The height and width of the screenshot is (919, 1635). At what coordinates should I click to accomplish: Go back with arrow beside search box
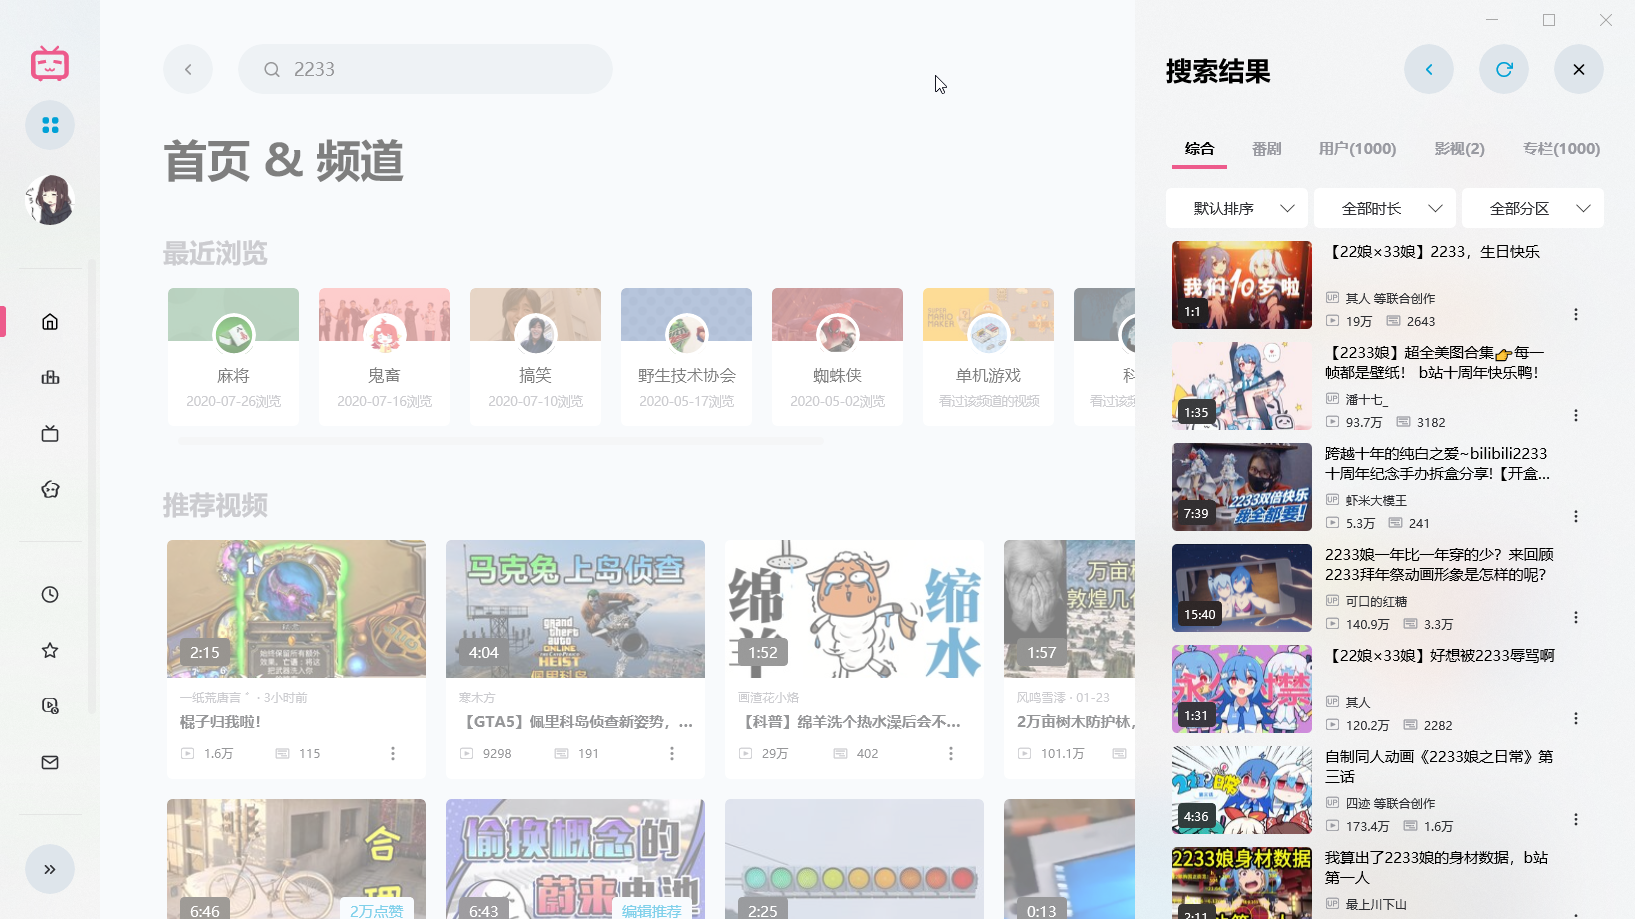pyautogui.click(x=188, y=69)
